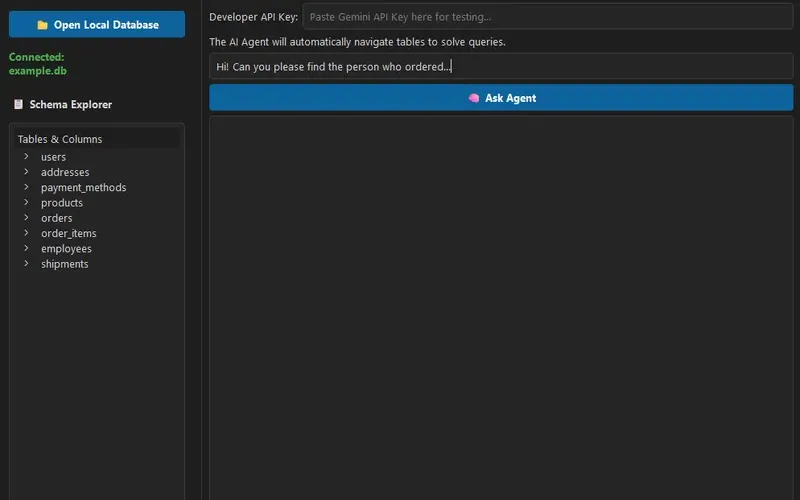Click the AI Agent description text
Screen dimensions: 800x500
tap(357, 42)
